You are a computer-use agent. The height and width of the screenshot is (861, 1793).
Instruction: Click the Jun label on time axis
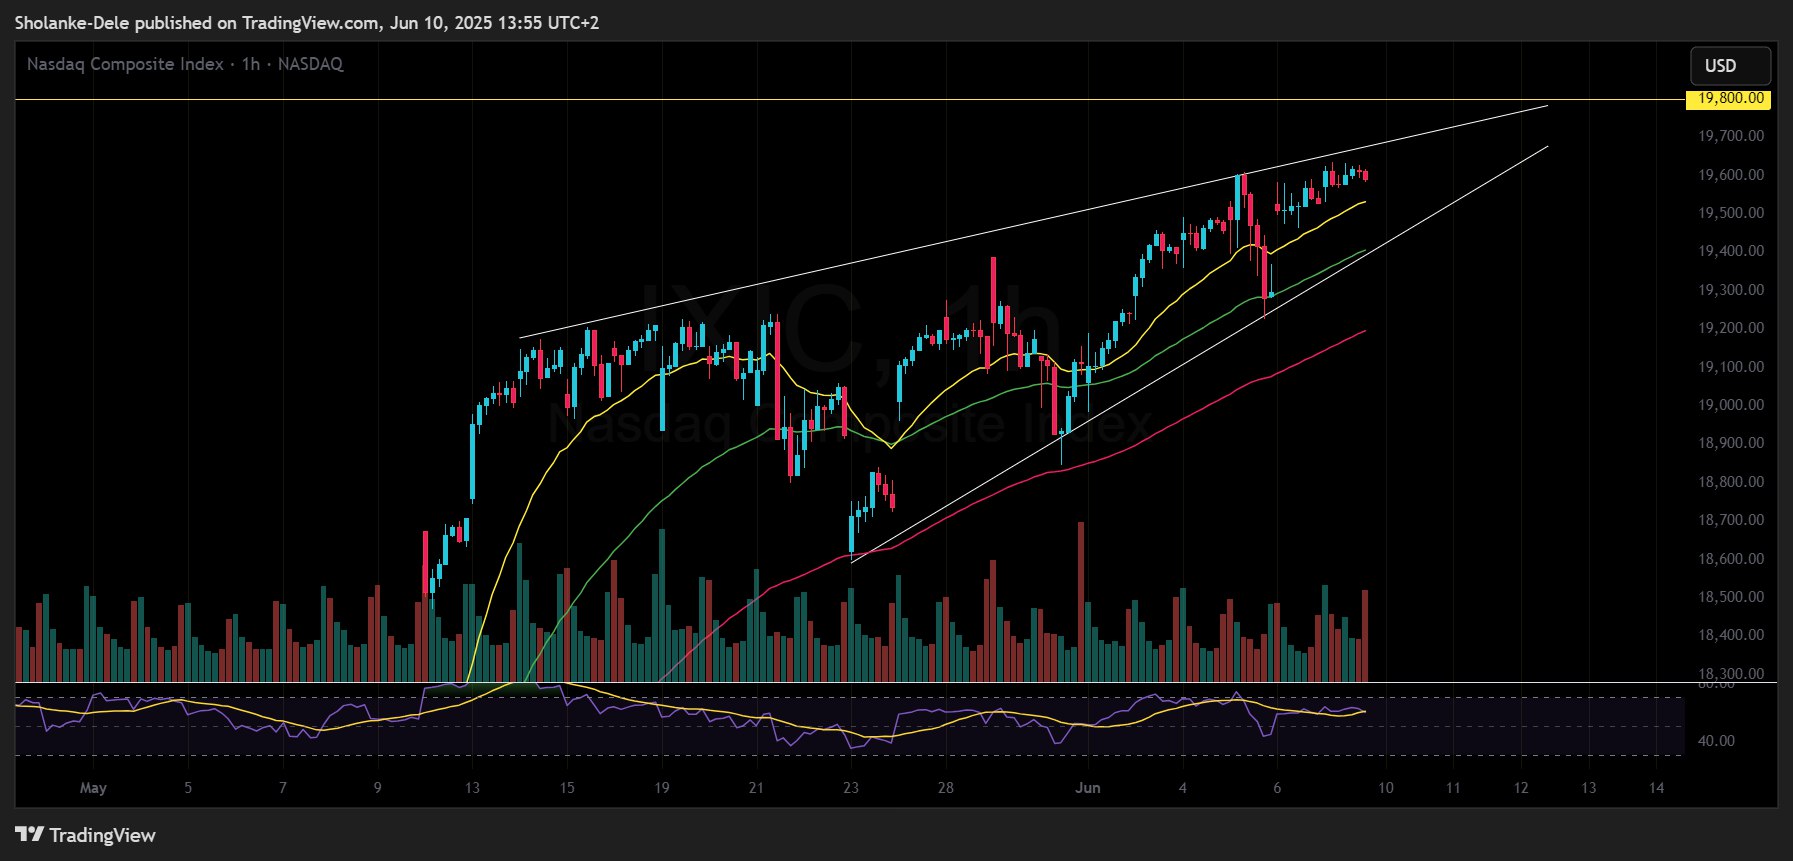click(x=1088, y=788)
